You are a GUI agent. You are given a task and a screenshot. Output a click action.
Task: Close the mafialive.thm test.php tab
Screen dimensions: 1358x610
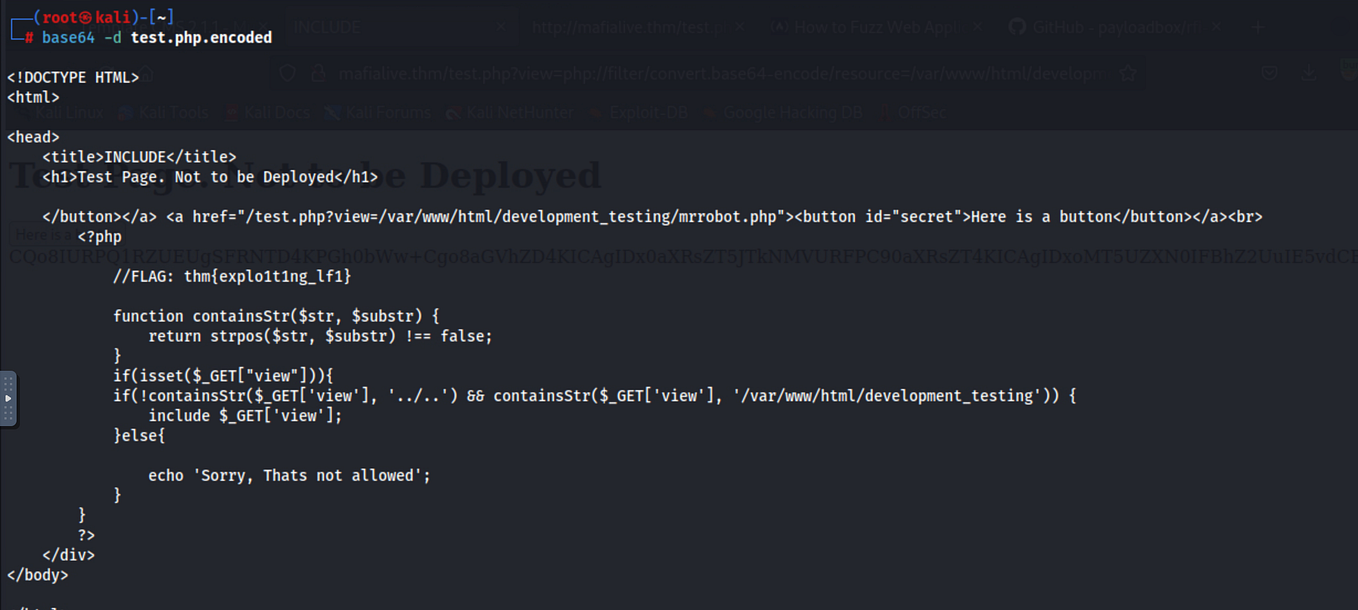coord(740,26)
